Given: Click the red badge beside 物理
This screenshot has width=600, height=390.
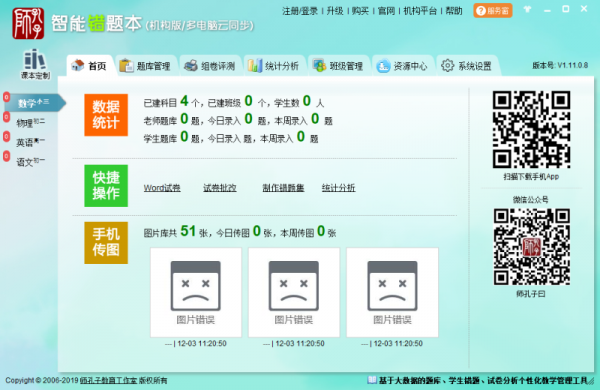Looking at the screenshot, I should (7, 117).
